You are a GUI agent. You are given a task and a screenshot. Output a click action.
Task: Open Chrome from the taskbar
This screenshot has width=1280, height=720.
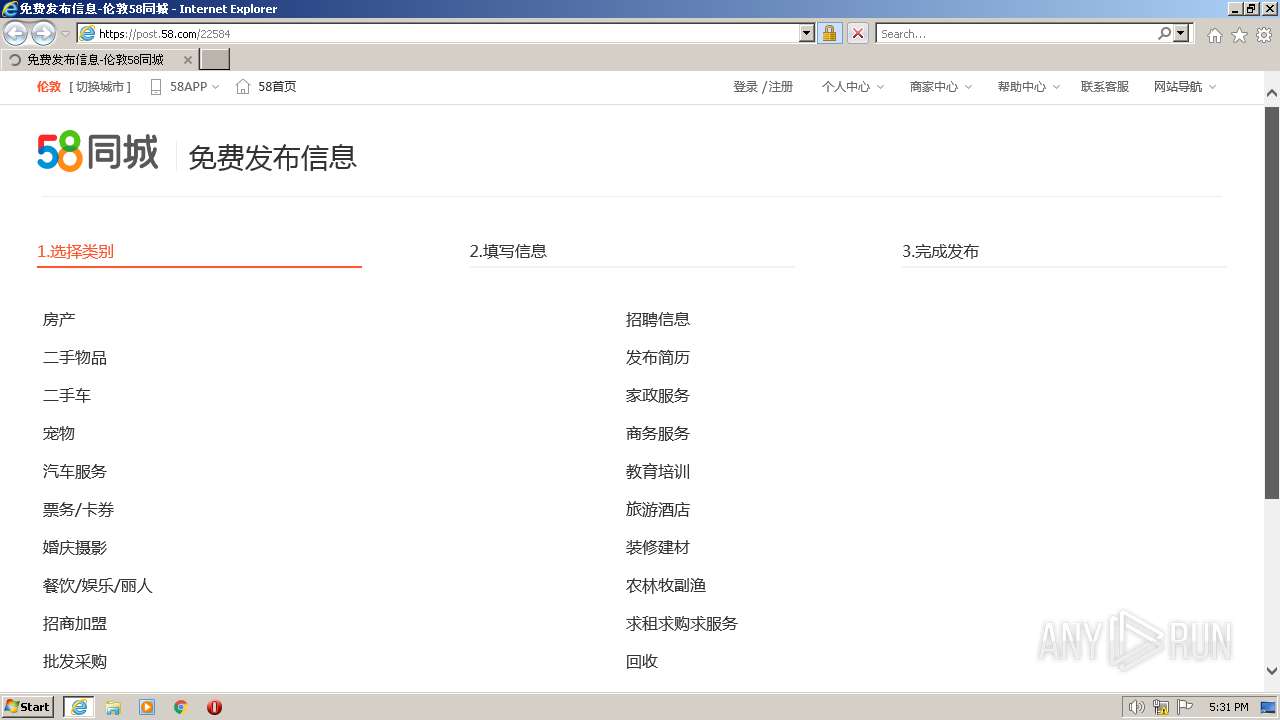181,707
